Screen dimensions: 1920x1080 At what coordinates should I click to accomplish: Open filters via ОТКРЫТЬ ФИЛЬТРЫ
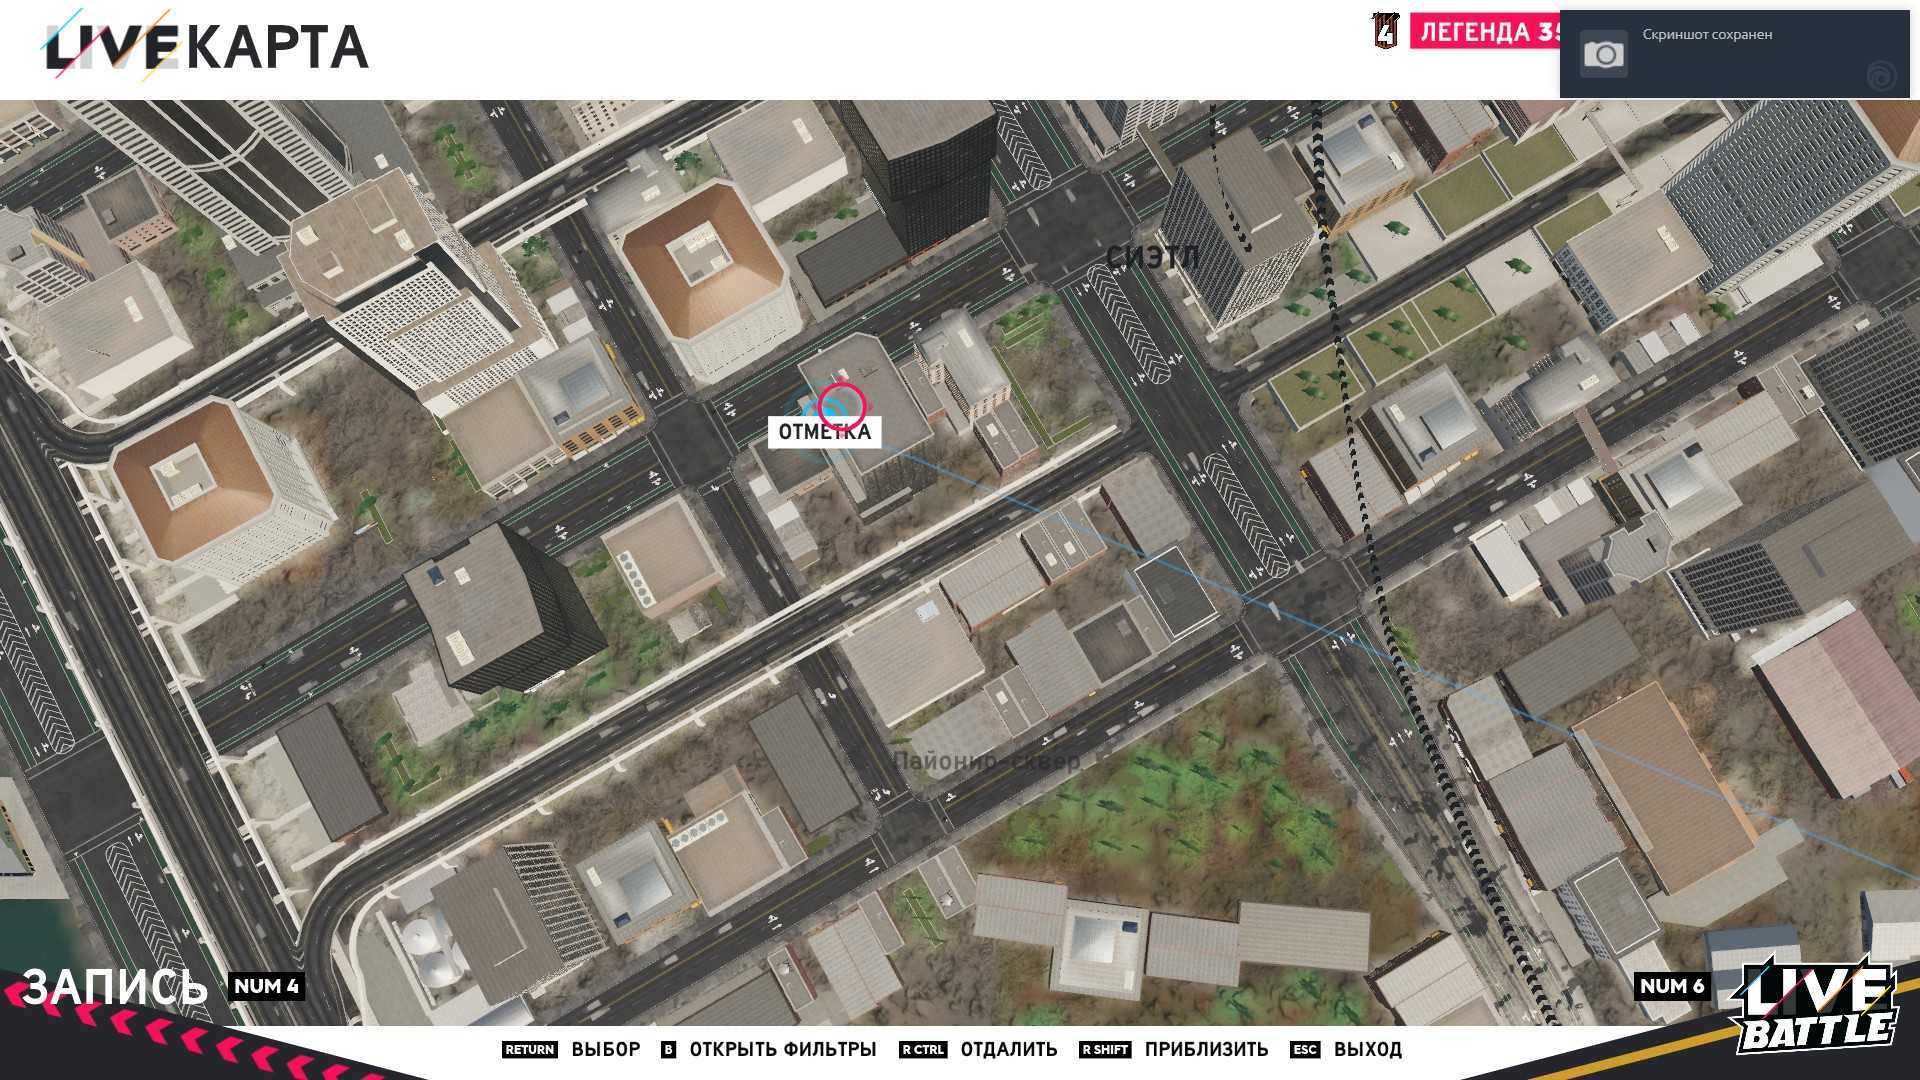[x=782, y=1049]
